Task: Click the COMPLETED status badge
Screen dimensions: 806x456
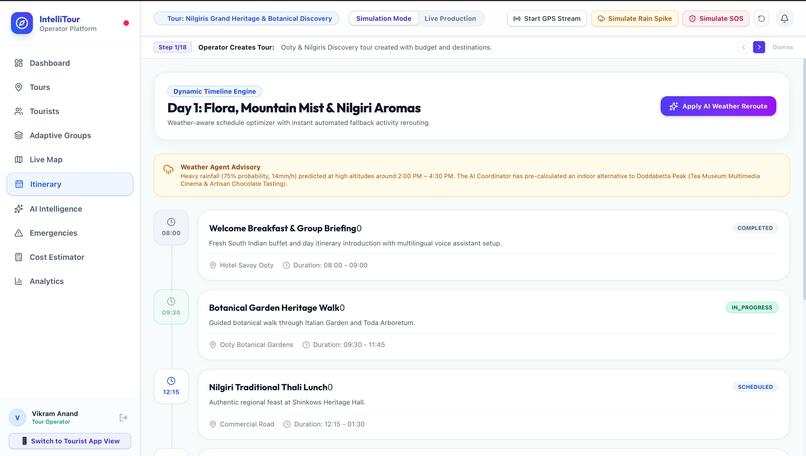Action: [755, 228]
